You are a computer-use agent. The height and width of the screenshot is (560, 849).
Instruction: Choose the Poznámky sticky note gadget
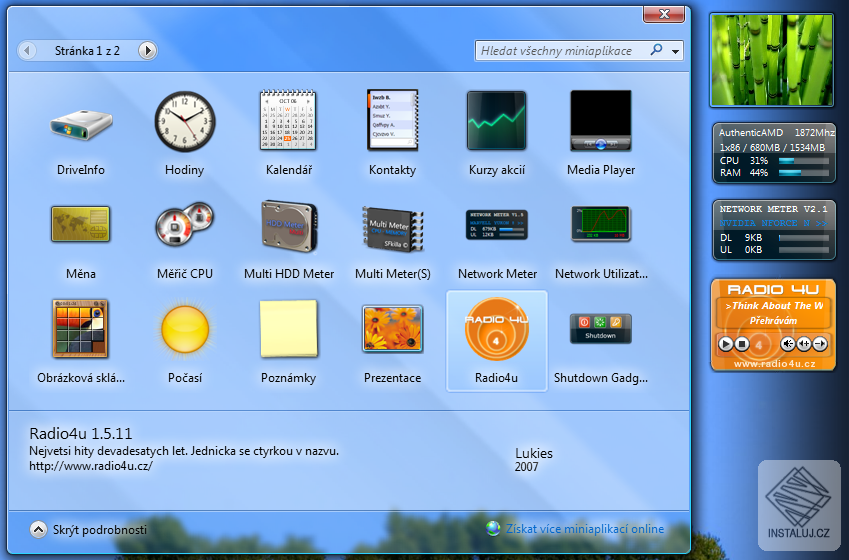coord(288,329)
